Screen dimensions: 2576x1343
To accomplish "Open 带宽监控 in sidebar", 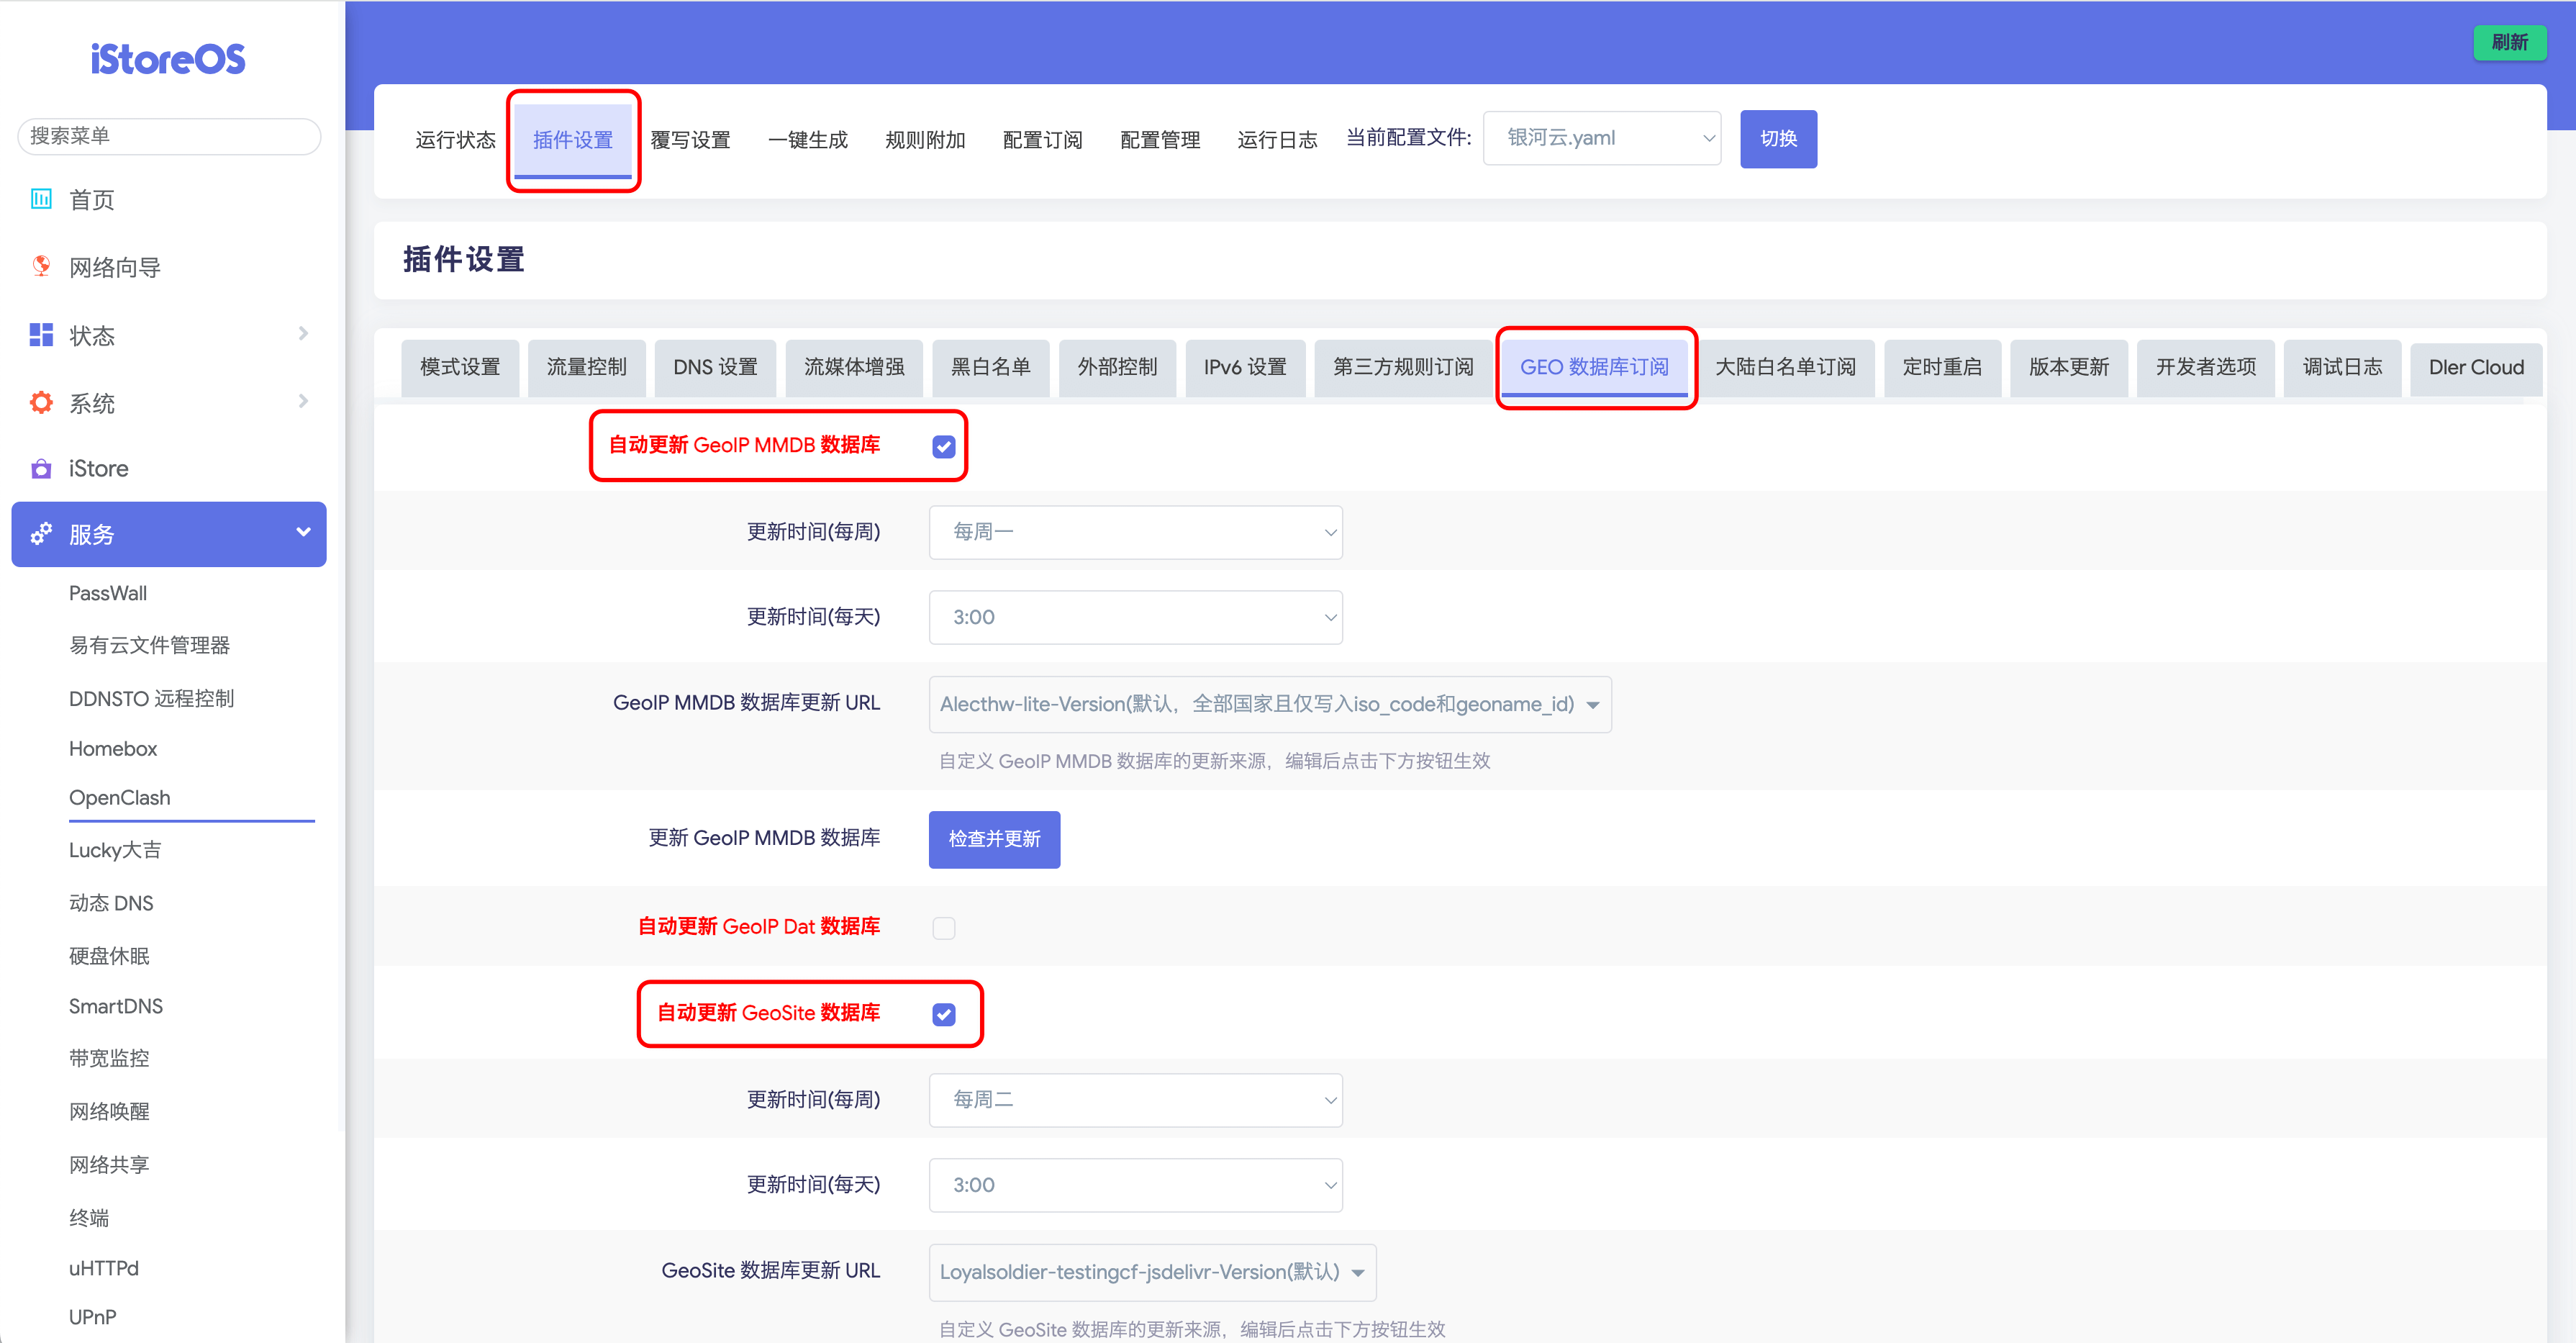I will click(109, 1058).
